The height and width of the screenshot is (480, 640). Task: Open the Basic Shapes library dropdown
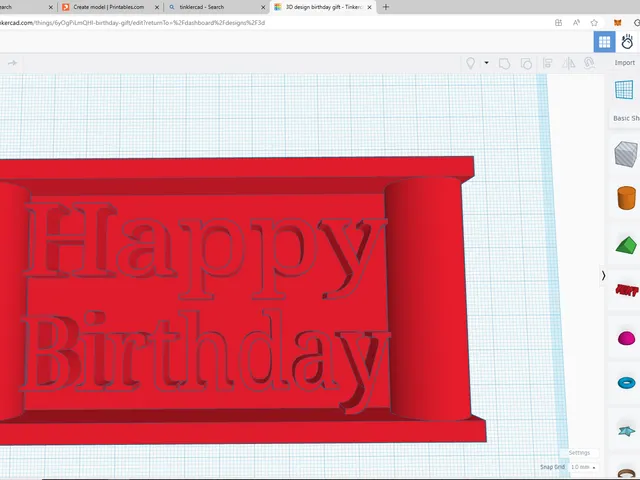pos(626,118)
